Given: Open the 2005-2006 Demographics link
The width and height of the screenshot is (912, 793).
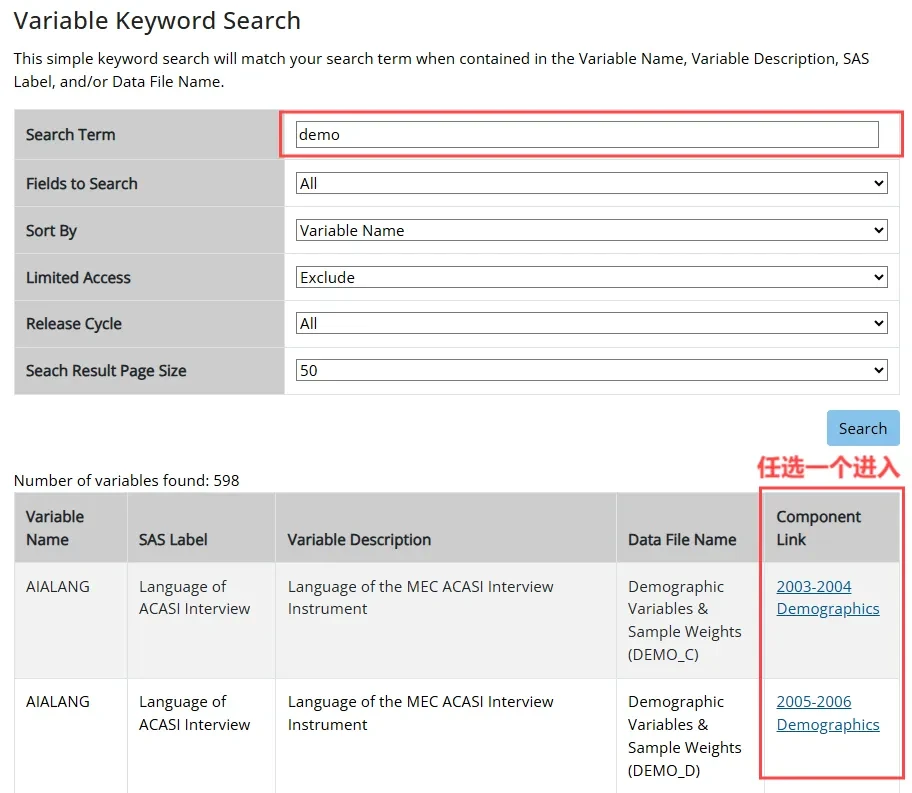Looking at the screenshot, I should pos(827,713).
